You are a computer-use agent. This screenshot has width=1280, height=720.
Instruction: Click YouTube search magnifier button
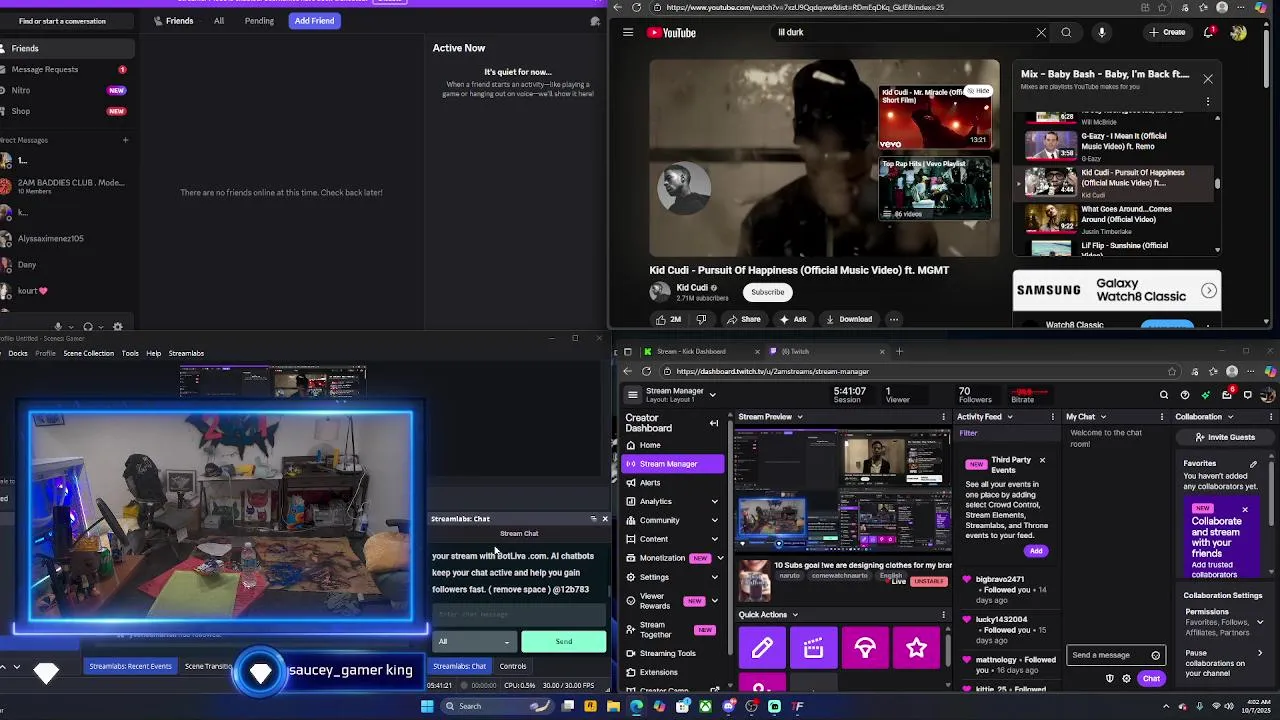coord(1066,32)
